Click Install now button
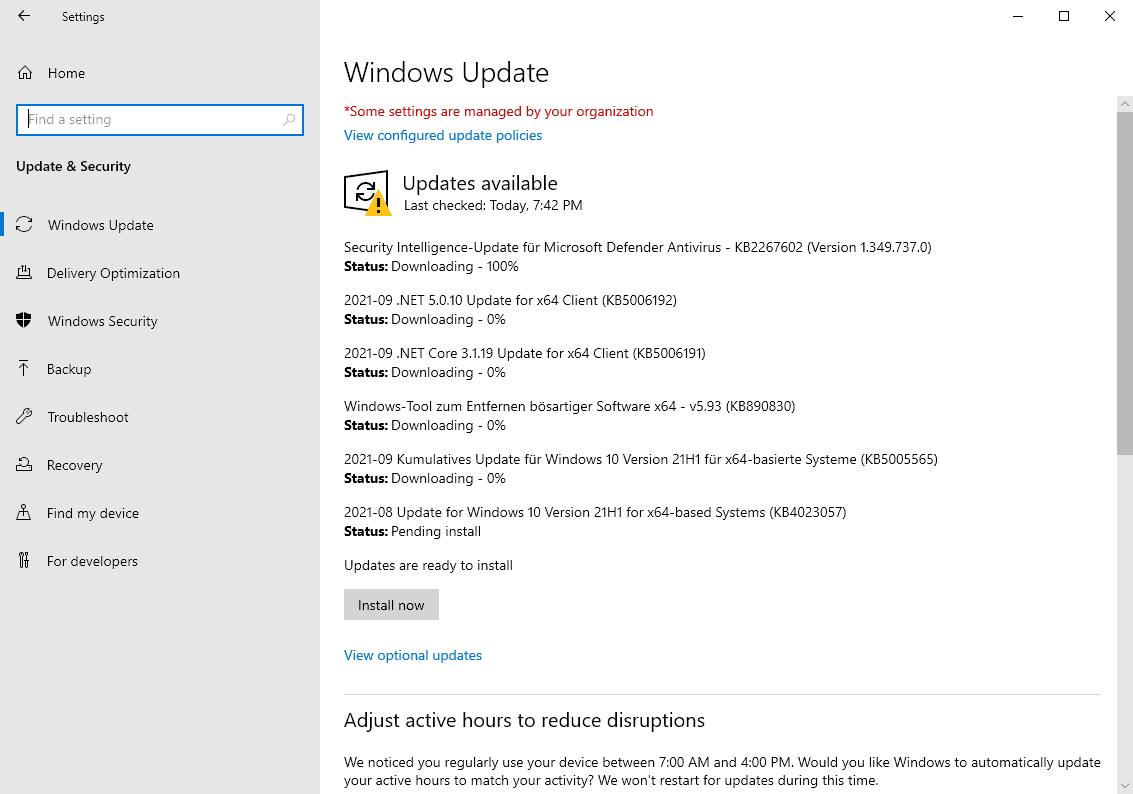1133x794 pixels. coord(391,605)
